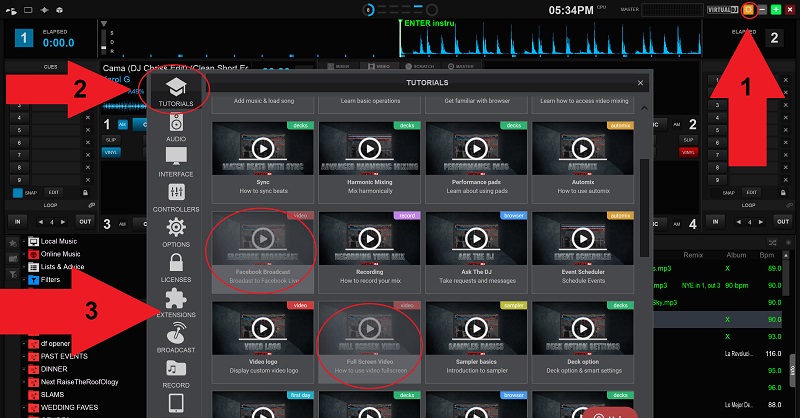Click the orange settings gear in title bar

[x=748, y=10]
